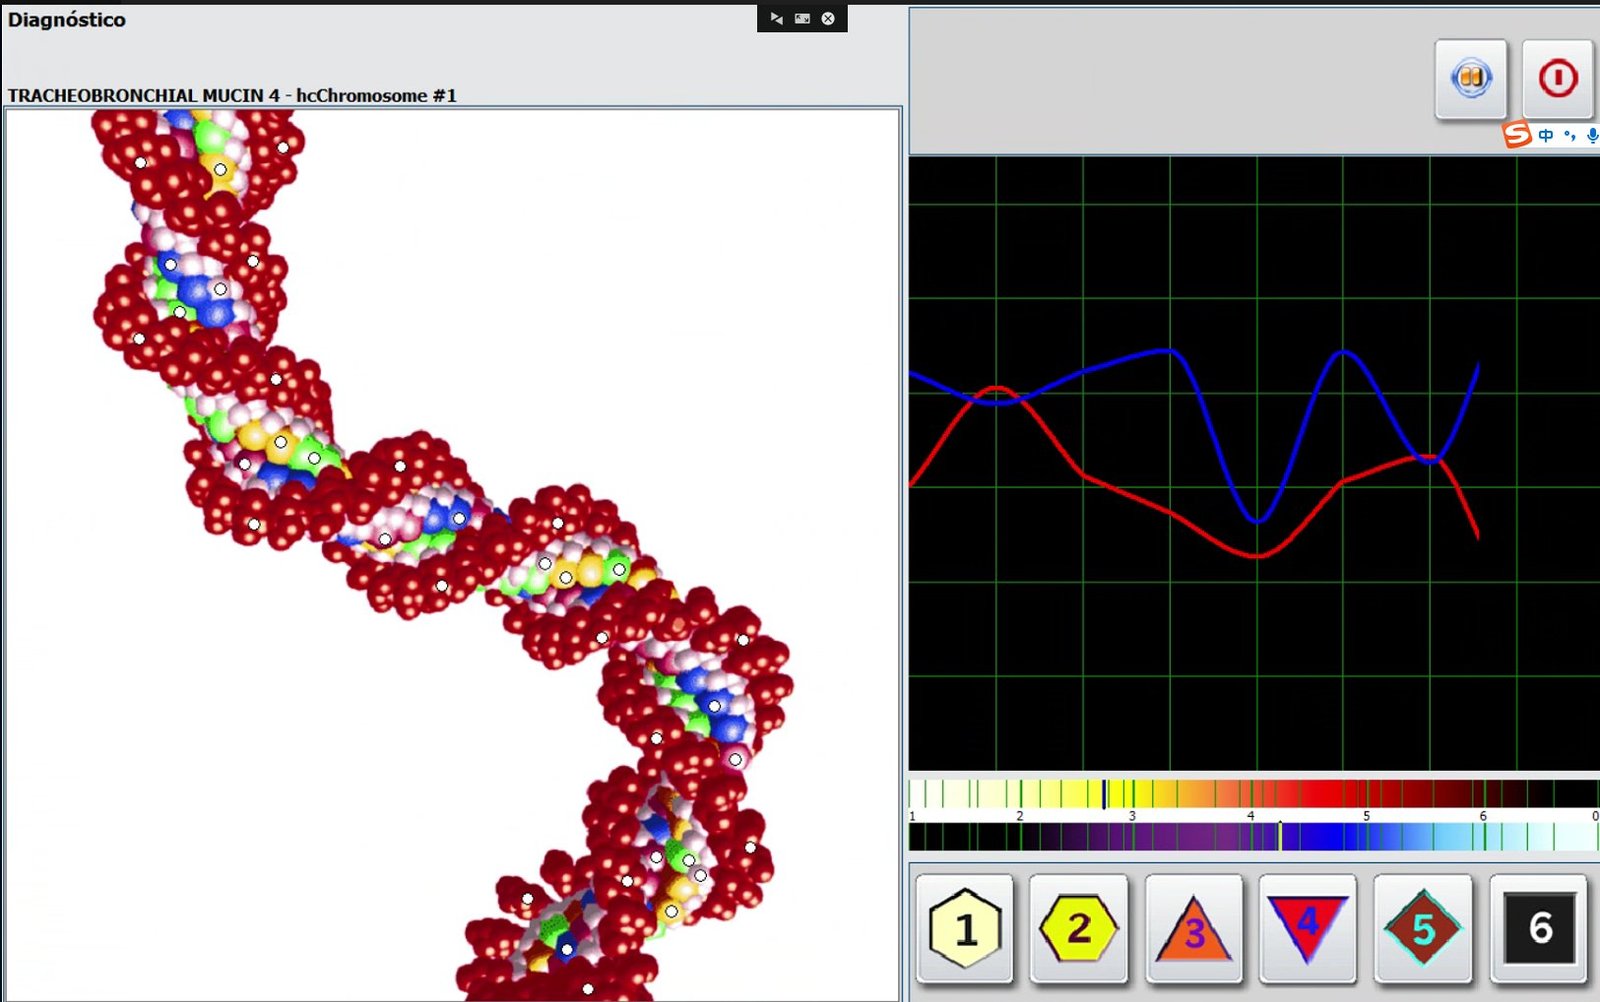Enable the input method microphone voice input
1600x1002 pixels.
pyautogui.click(x=1591, y=135)
